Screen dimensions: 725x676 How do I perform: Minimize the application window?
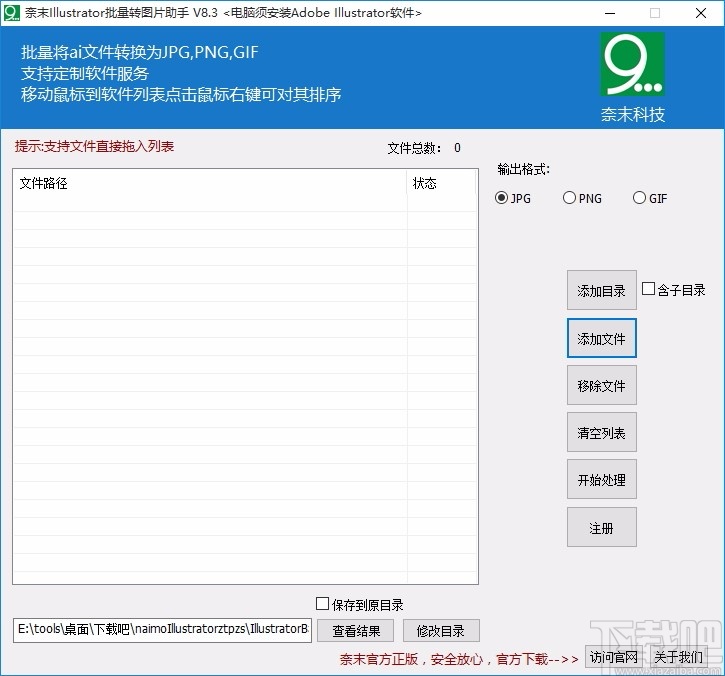click(610, 13)
